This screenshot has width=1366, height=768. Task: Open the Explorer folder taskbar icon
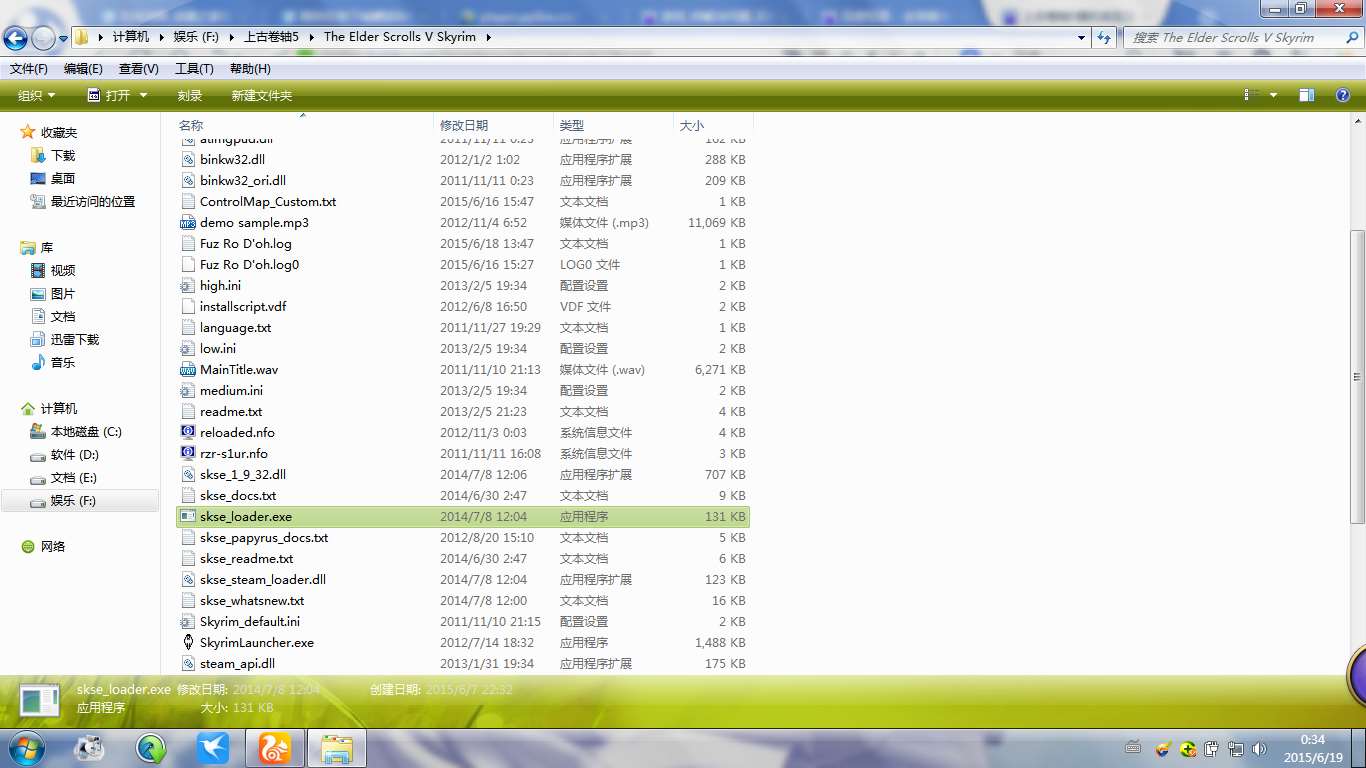[337, 747]
